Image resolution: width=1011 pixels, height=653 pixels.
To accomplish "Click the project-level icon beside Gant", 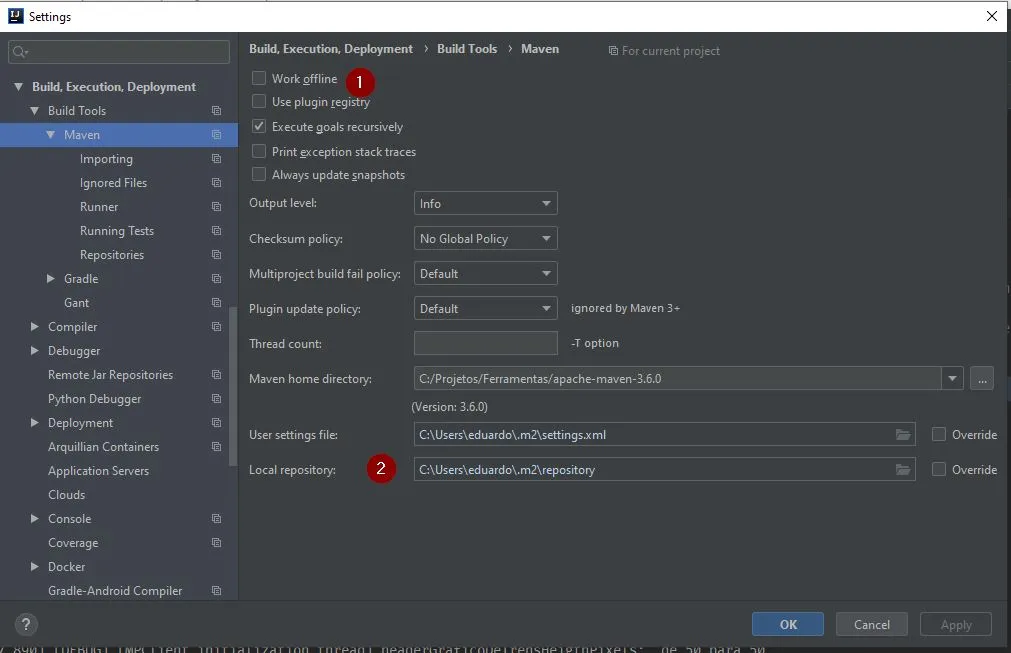I will coord(217,303).
